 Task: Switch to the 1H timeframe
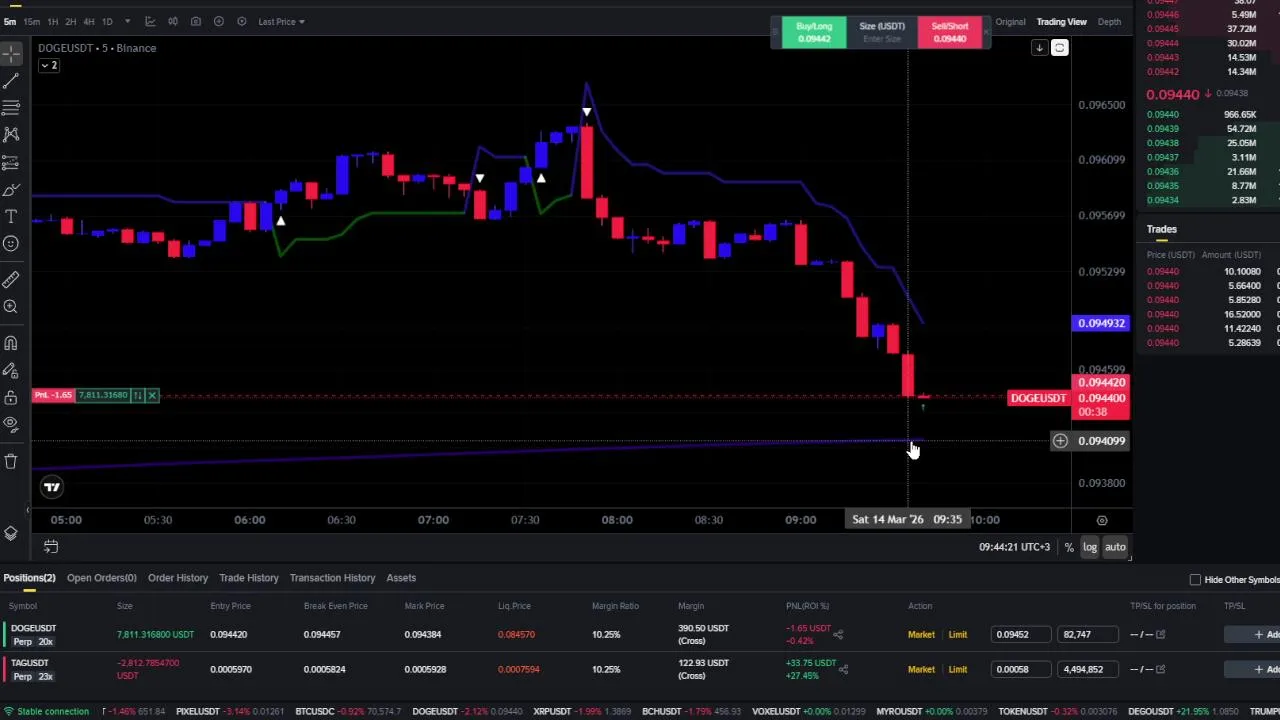point(53,21)
